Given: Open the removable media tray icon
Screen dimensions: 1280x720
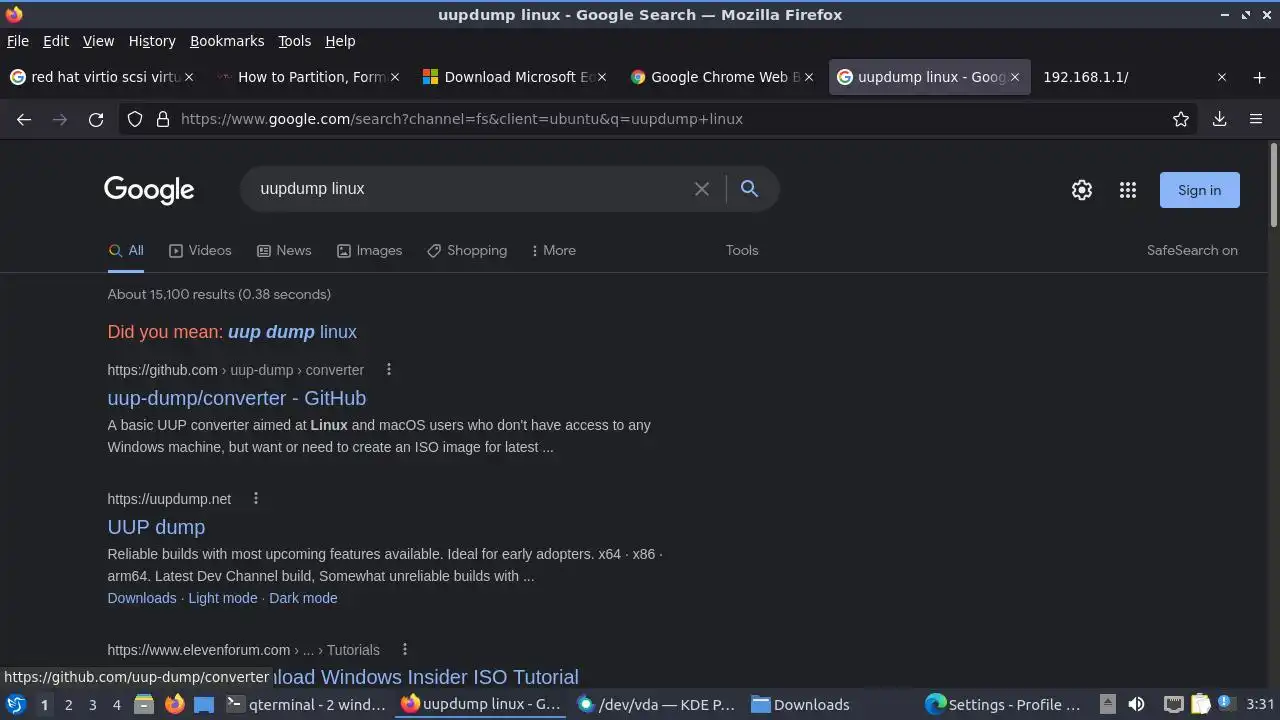Looking at the screenshot, I should tap(1107, 705).
